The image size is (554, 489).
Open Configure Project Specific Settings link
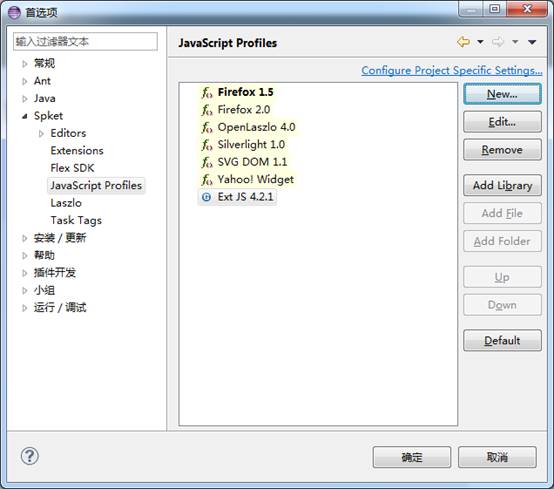452,70
